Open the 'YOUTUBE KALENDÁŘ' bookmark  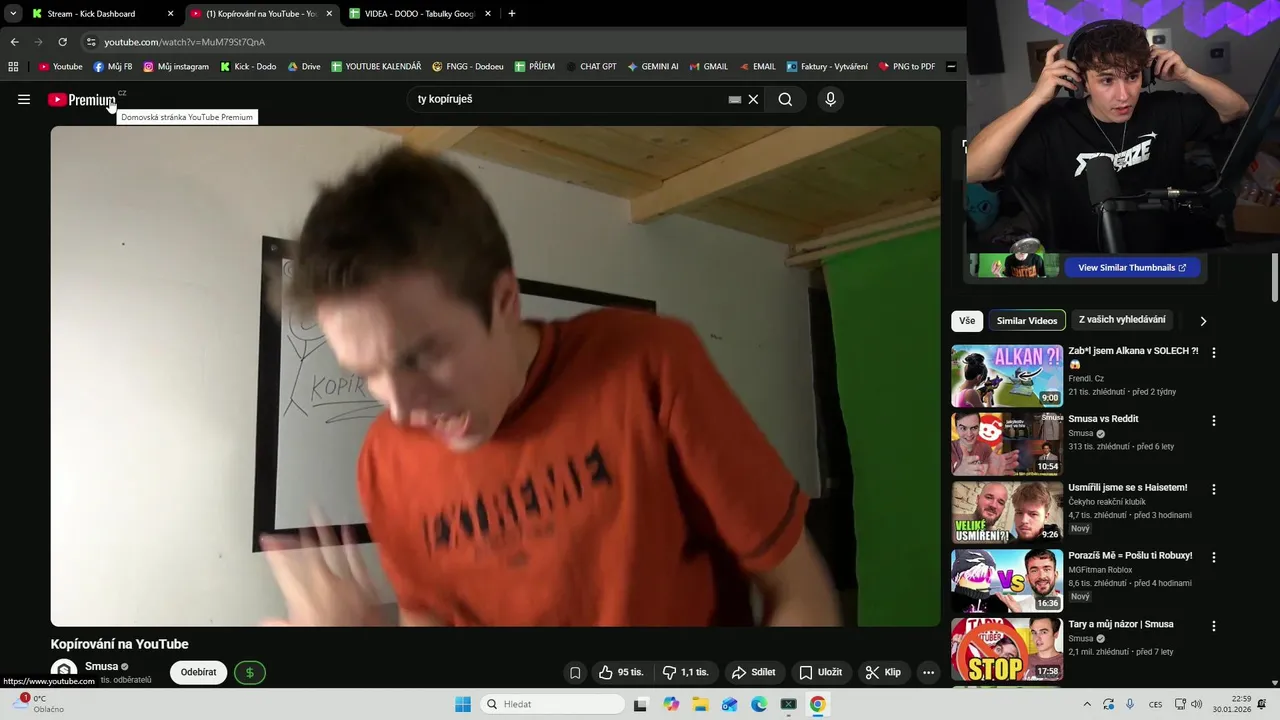(376, 67)
